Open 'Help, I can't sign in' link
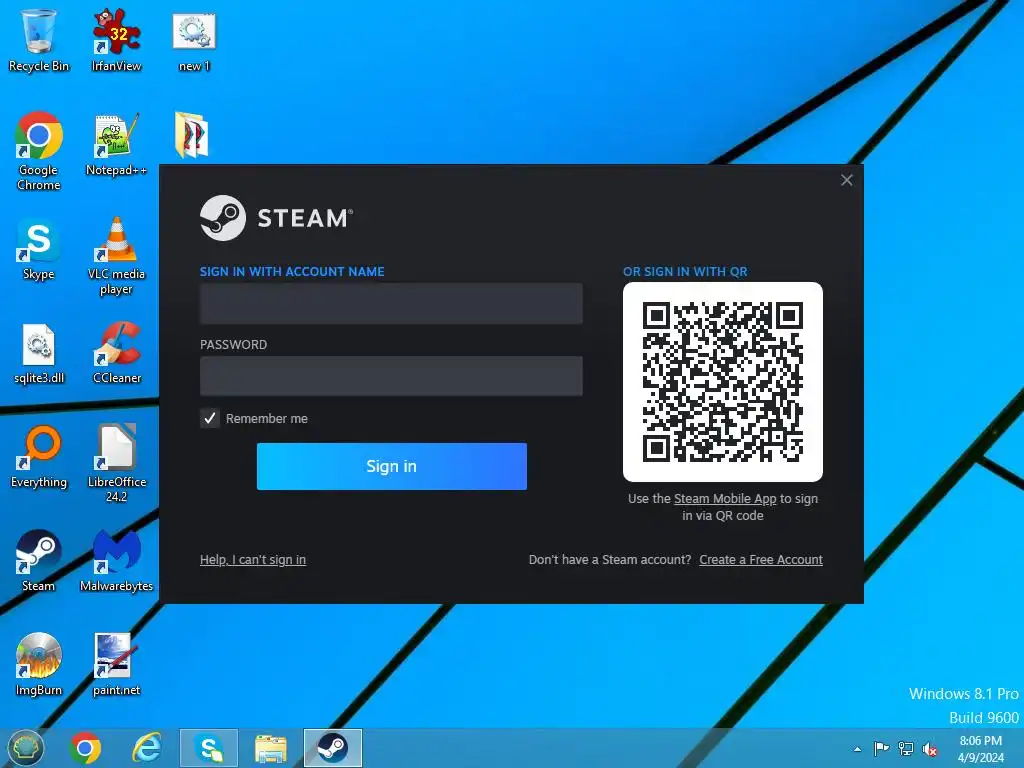Screen dimensions: 1024x768 coord(253,560)
